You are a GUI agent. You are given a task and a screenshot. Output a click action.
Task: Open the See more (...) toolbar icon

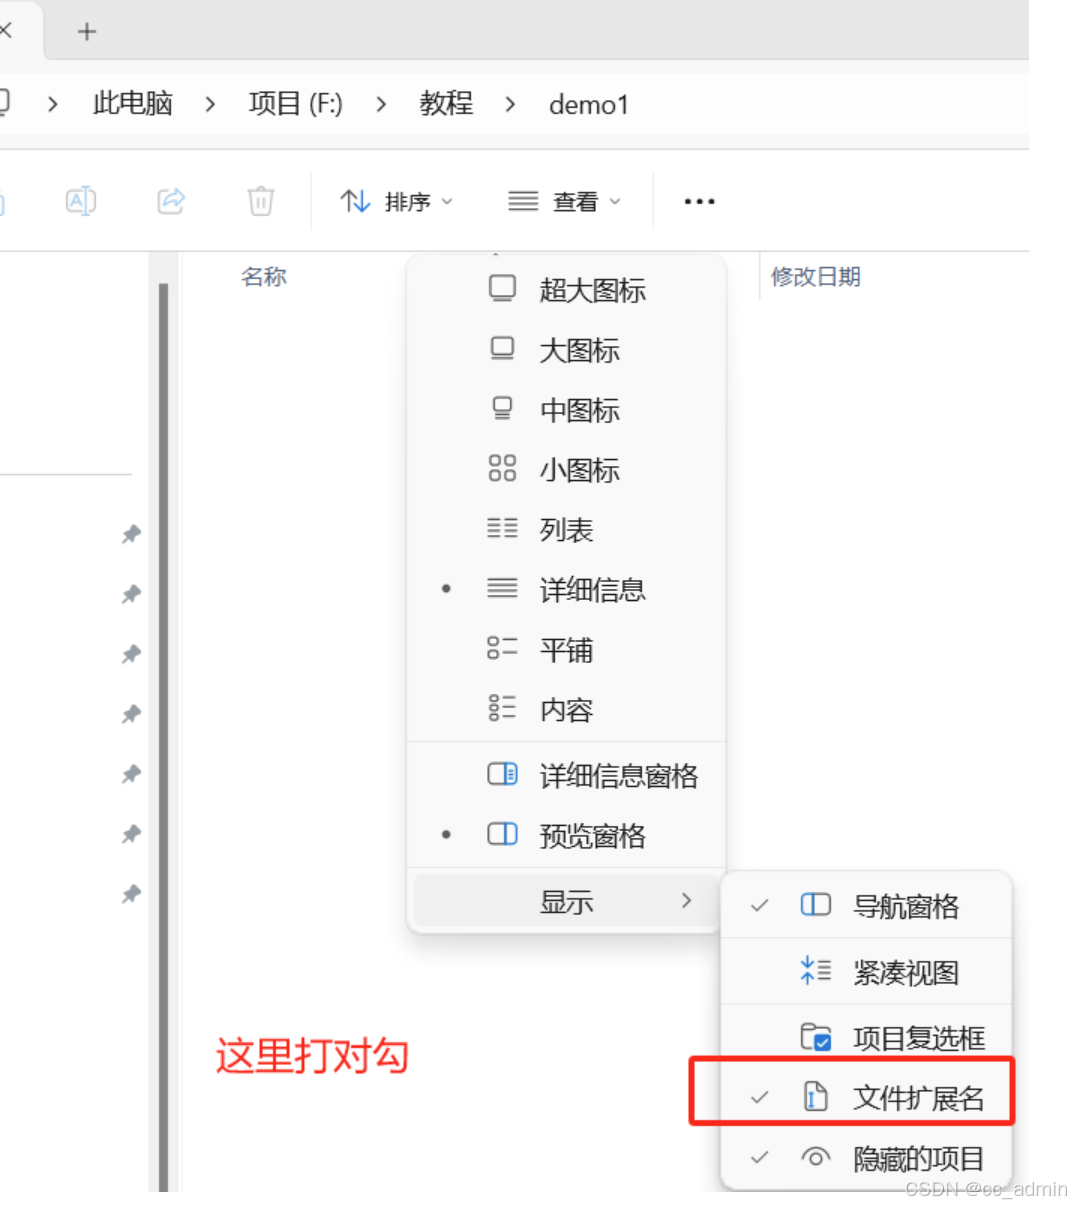click(x=698, y=201)
